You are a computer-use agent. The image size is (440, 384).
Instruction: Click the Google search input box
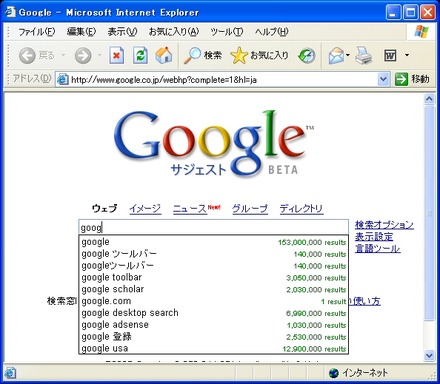(213, 227)
